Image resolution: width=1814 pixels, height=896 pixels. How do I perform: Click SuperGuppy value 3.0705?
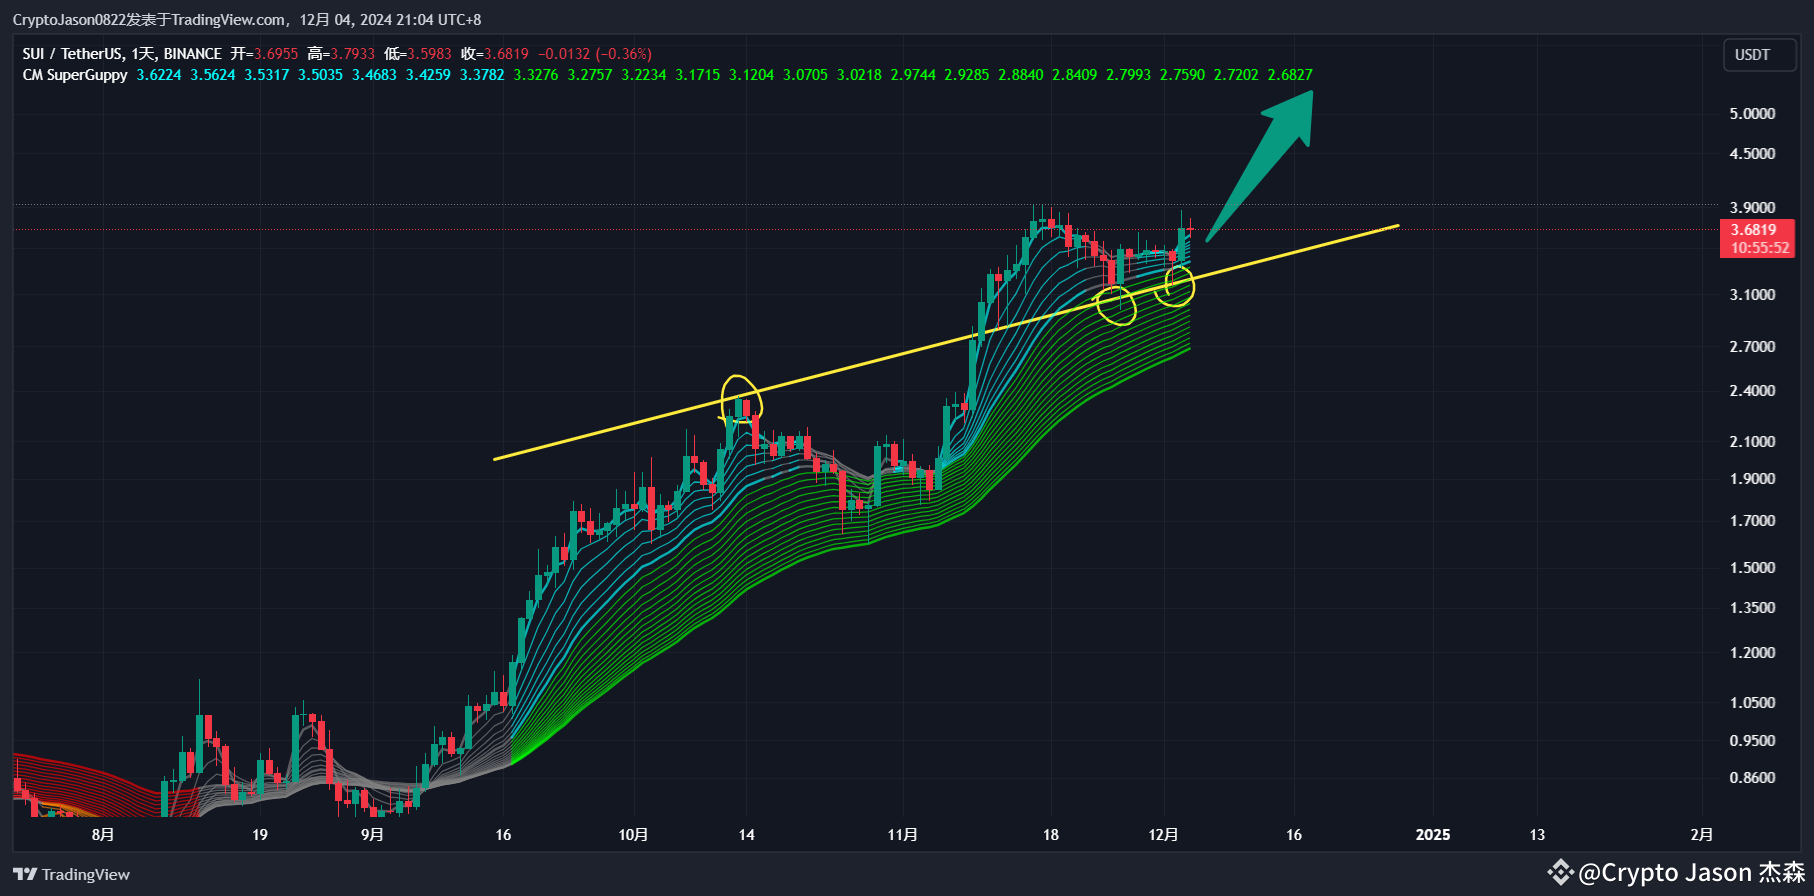coord(805,75)
